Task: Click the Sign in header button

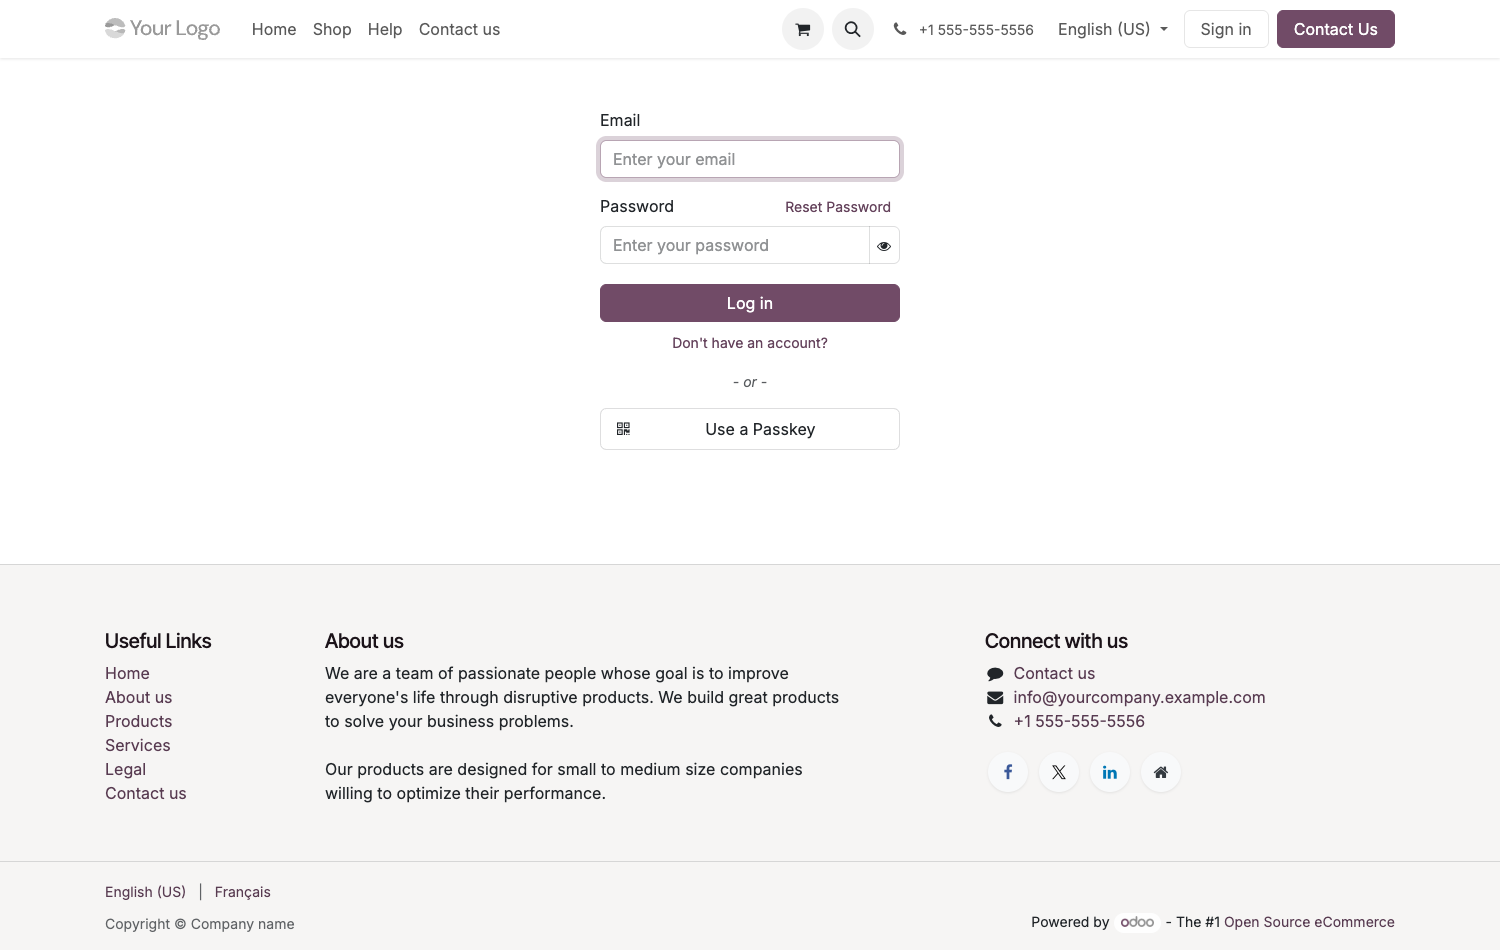Action: pyautogui.click(x=1226, y=29)
